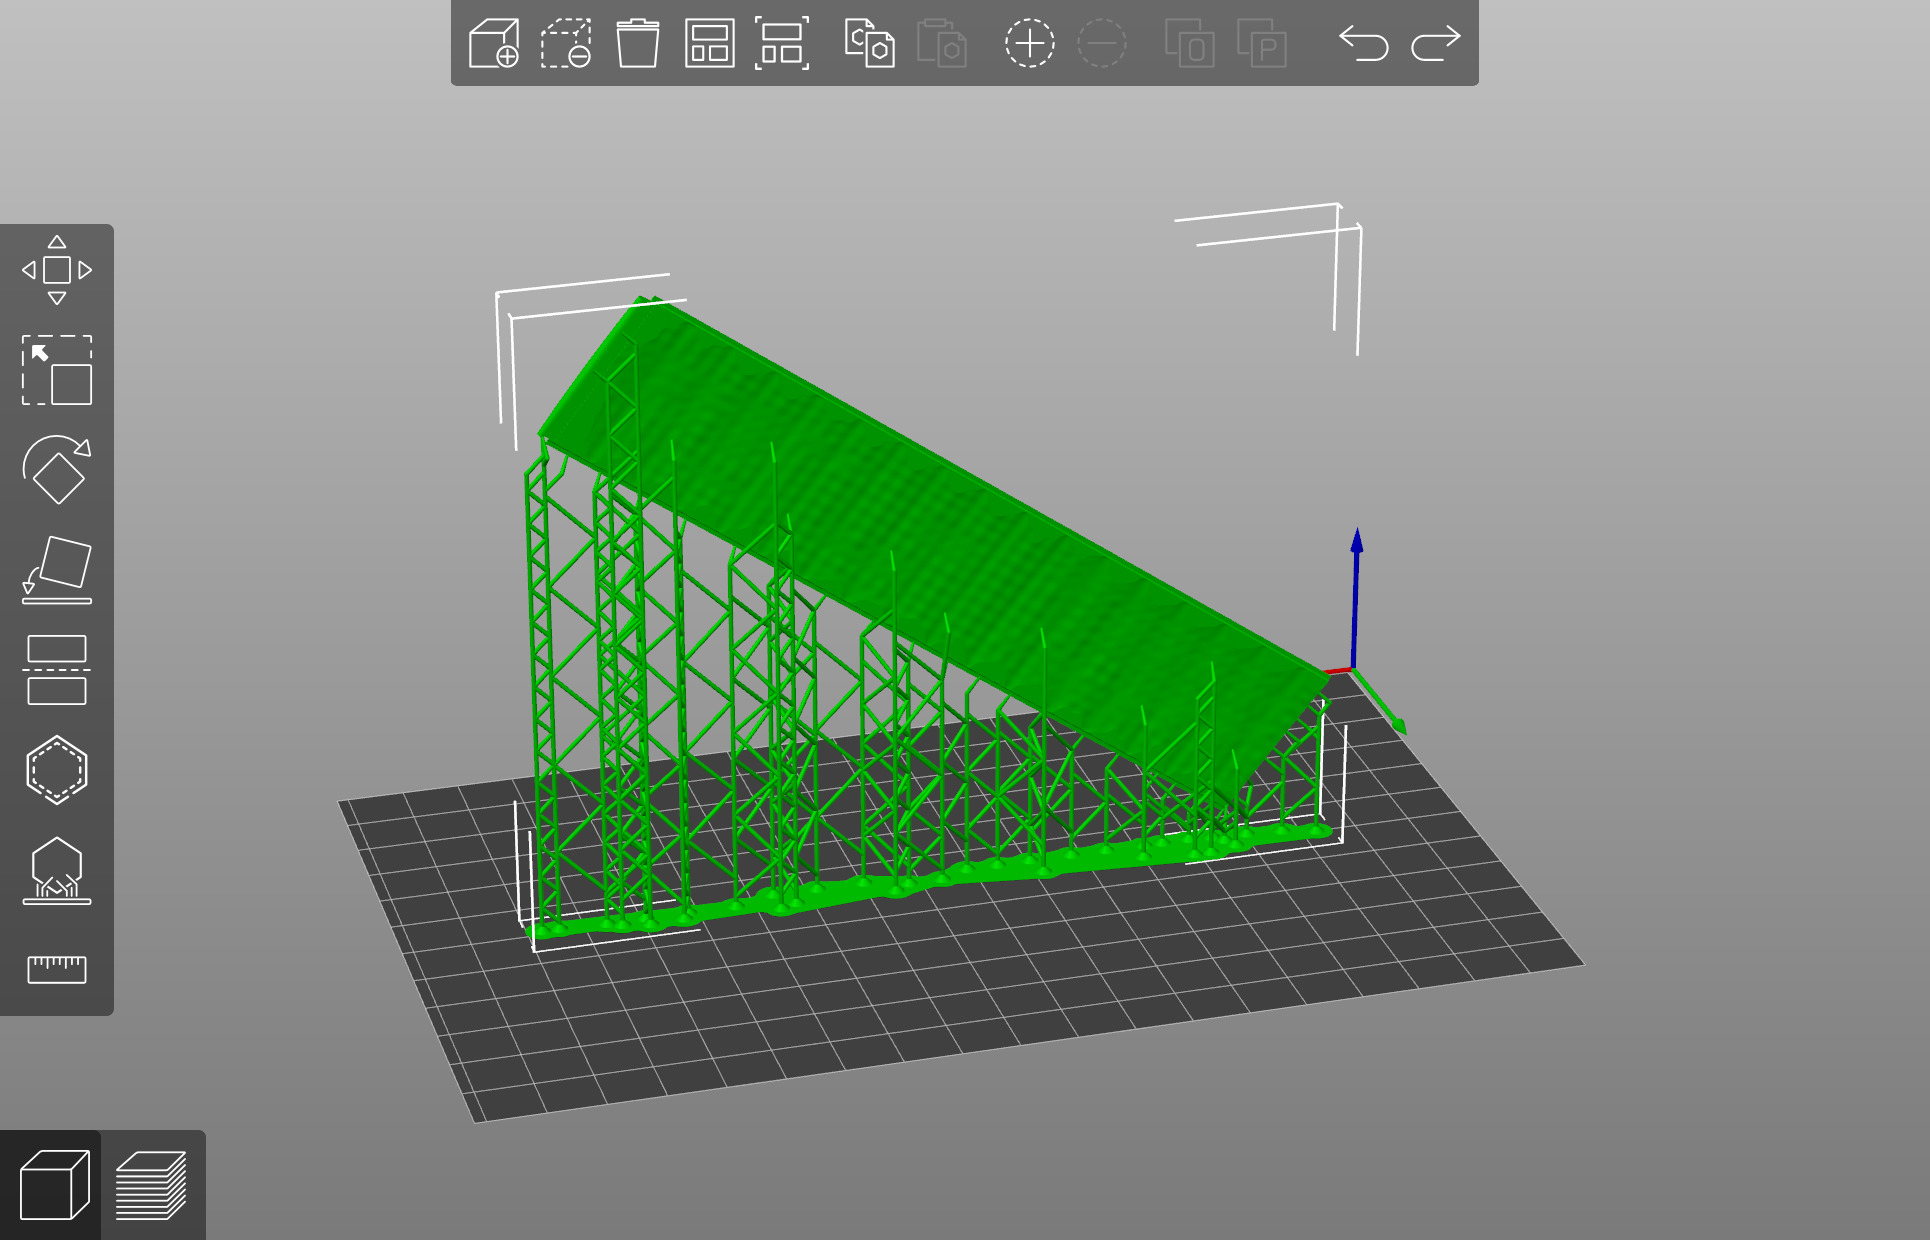Switch to 3D editor view cube
The width and height of the screenshot is (1930, 1240).
click(x=54, y=1186)
